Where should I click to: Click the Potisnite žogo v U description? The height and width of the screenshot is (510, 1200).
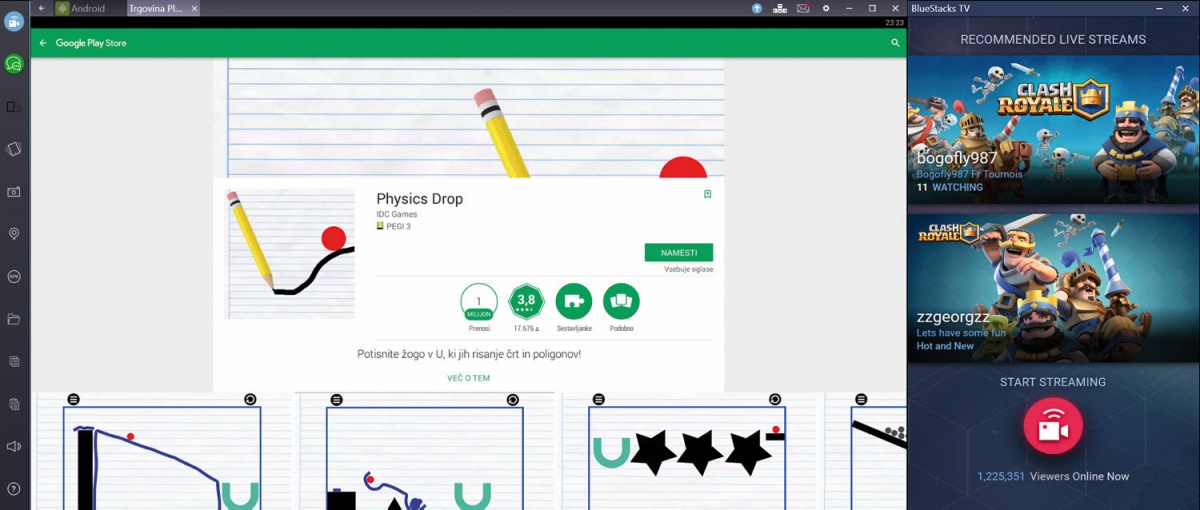tap(469, 354)
